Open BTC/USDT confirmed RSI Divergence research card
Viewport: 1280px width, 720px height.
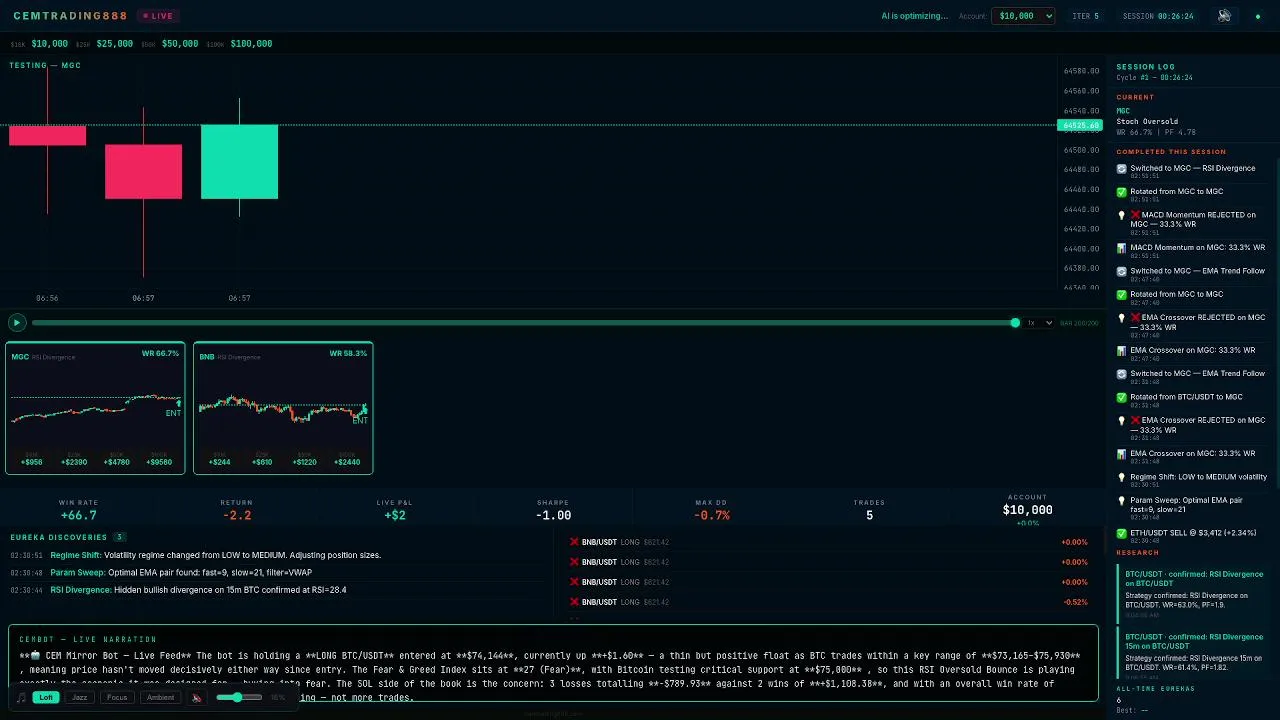coord(1192,593)
